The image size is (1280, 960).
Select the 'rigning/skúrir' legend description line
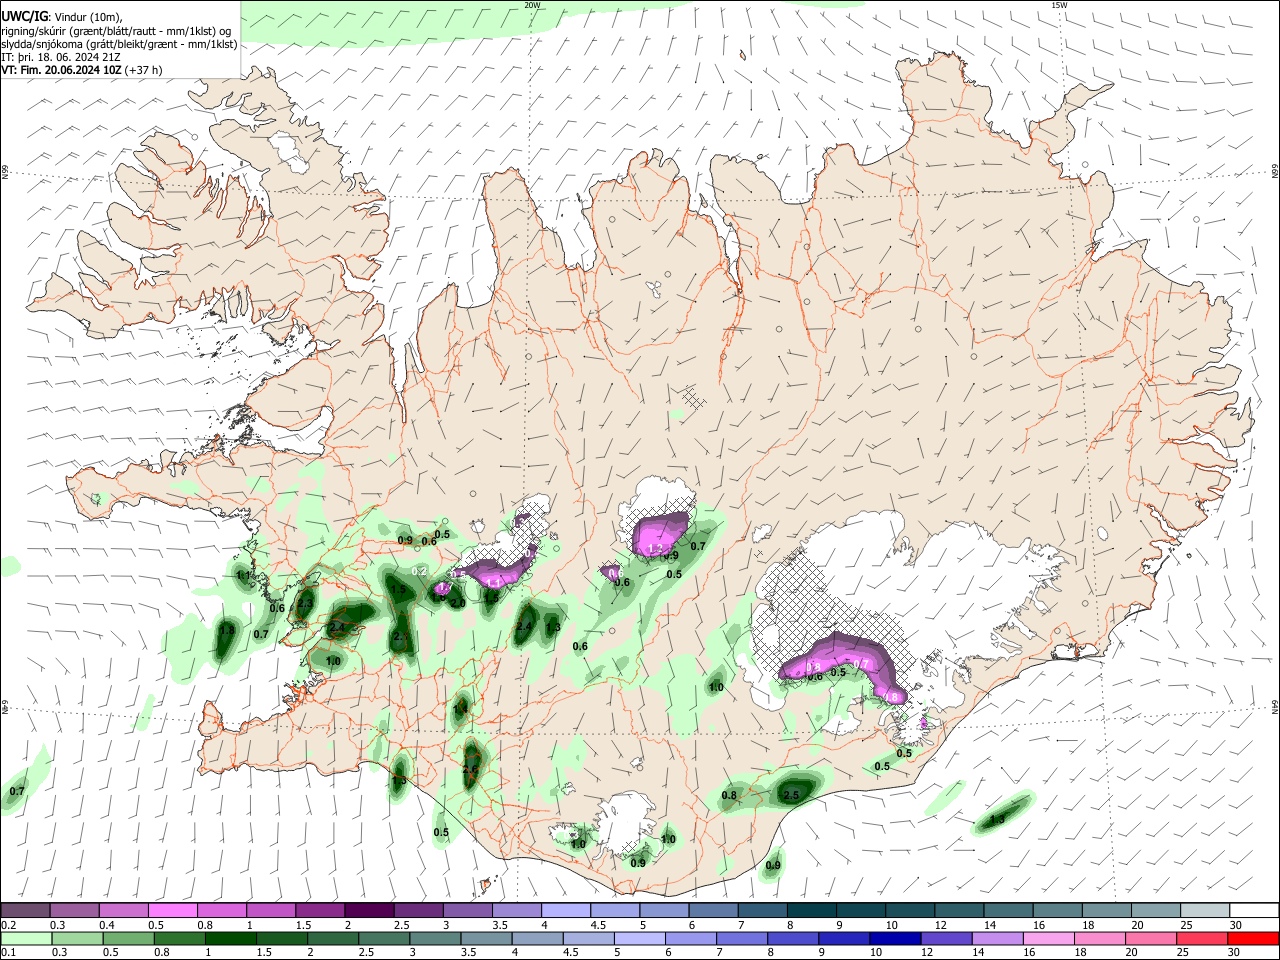(x=115, y=30)
